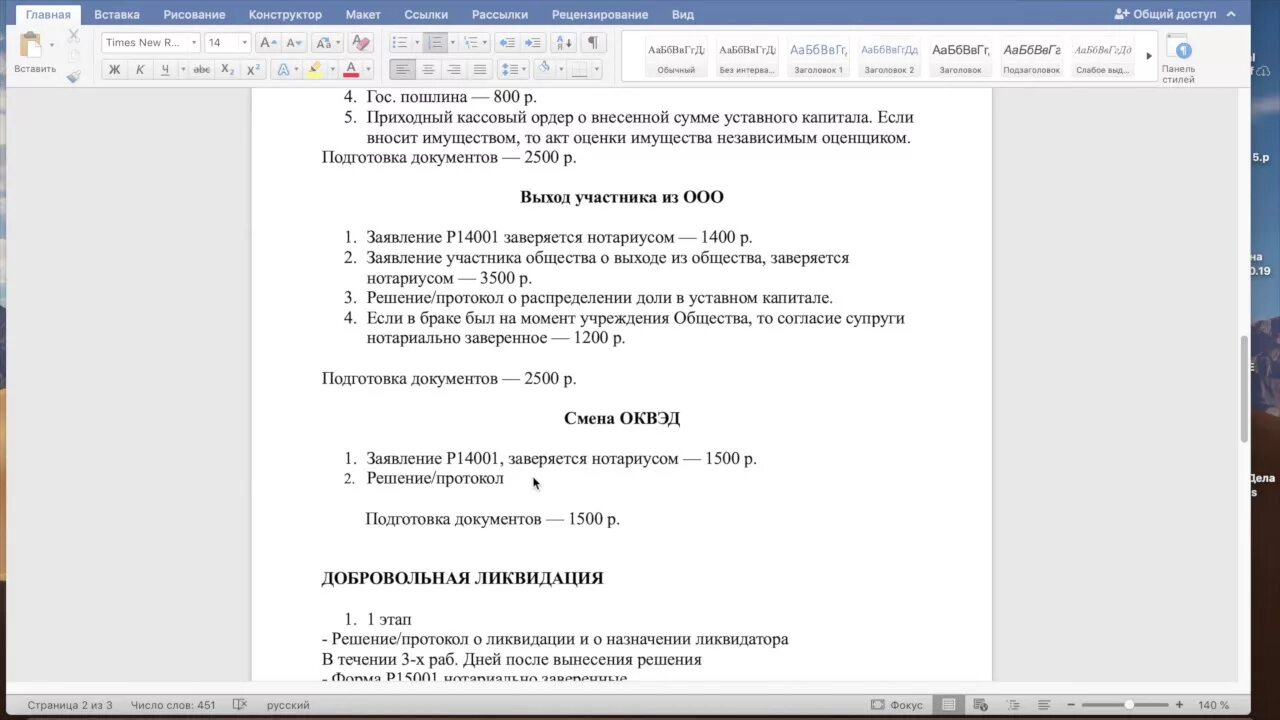Viewport: 1280px width, 720px height.
Task: Toggle Print Layout view in status bar
Action: pyautogui.click(x=949, y=705)
